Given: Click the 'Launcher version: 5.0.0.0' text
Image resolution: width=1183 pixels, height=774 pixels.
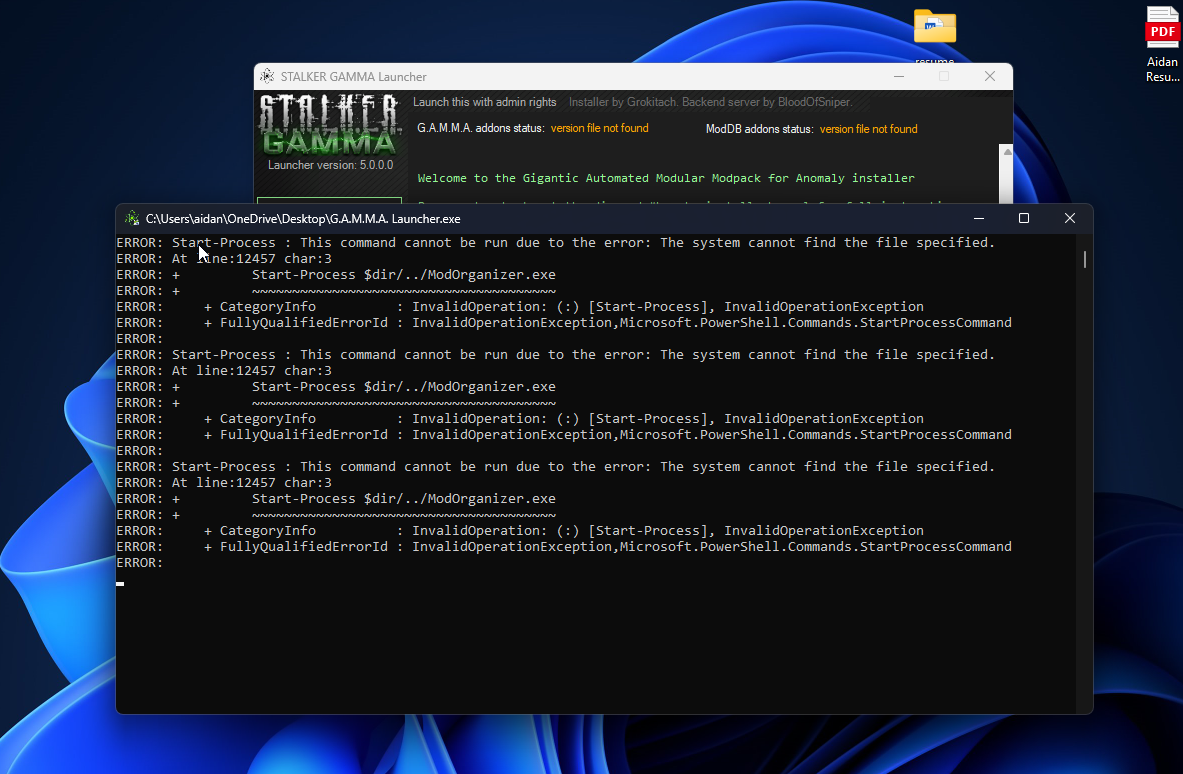Looking at the screenshot, I should [x=330, y=164].
